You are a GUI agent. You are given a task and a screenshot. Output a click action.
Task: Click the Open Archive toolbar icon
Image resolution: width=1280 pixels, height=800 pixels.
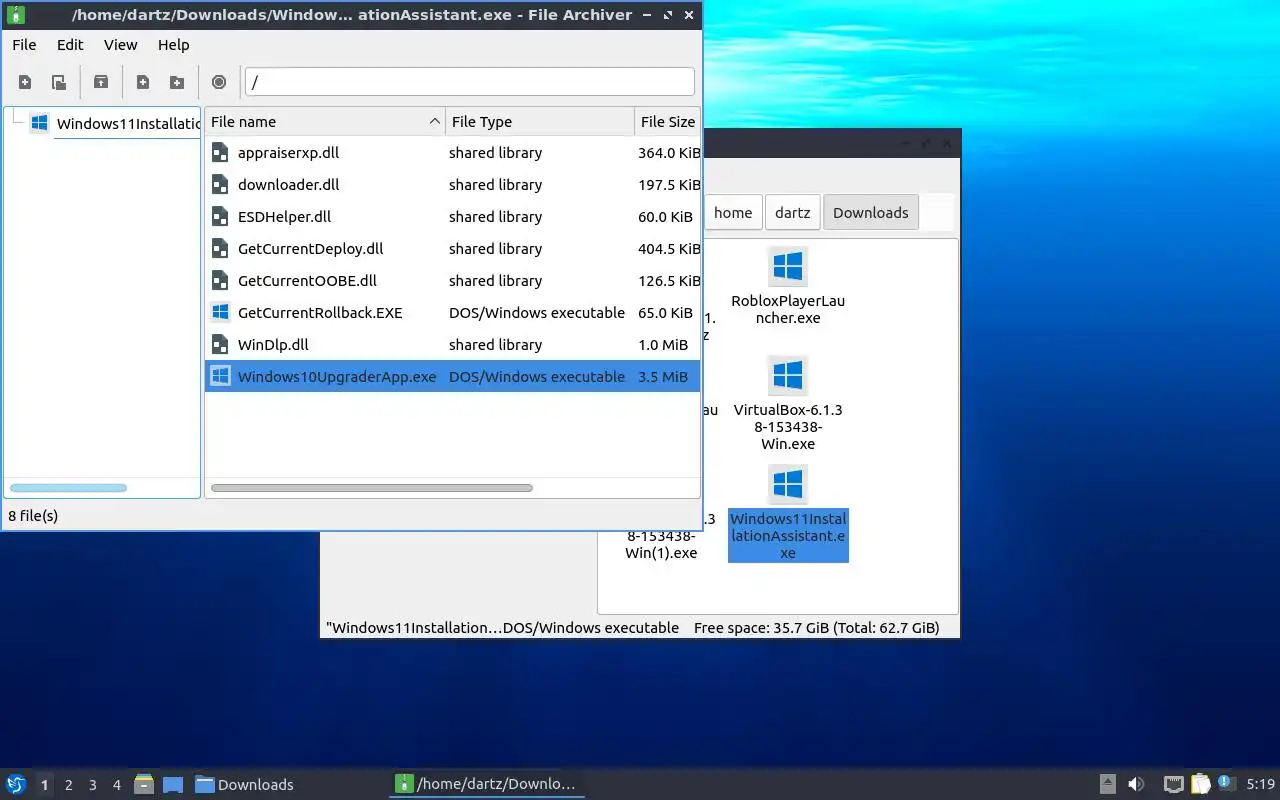(x=59, y=82)
